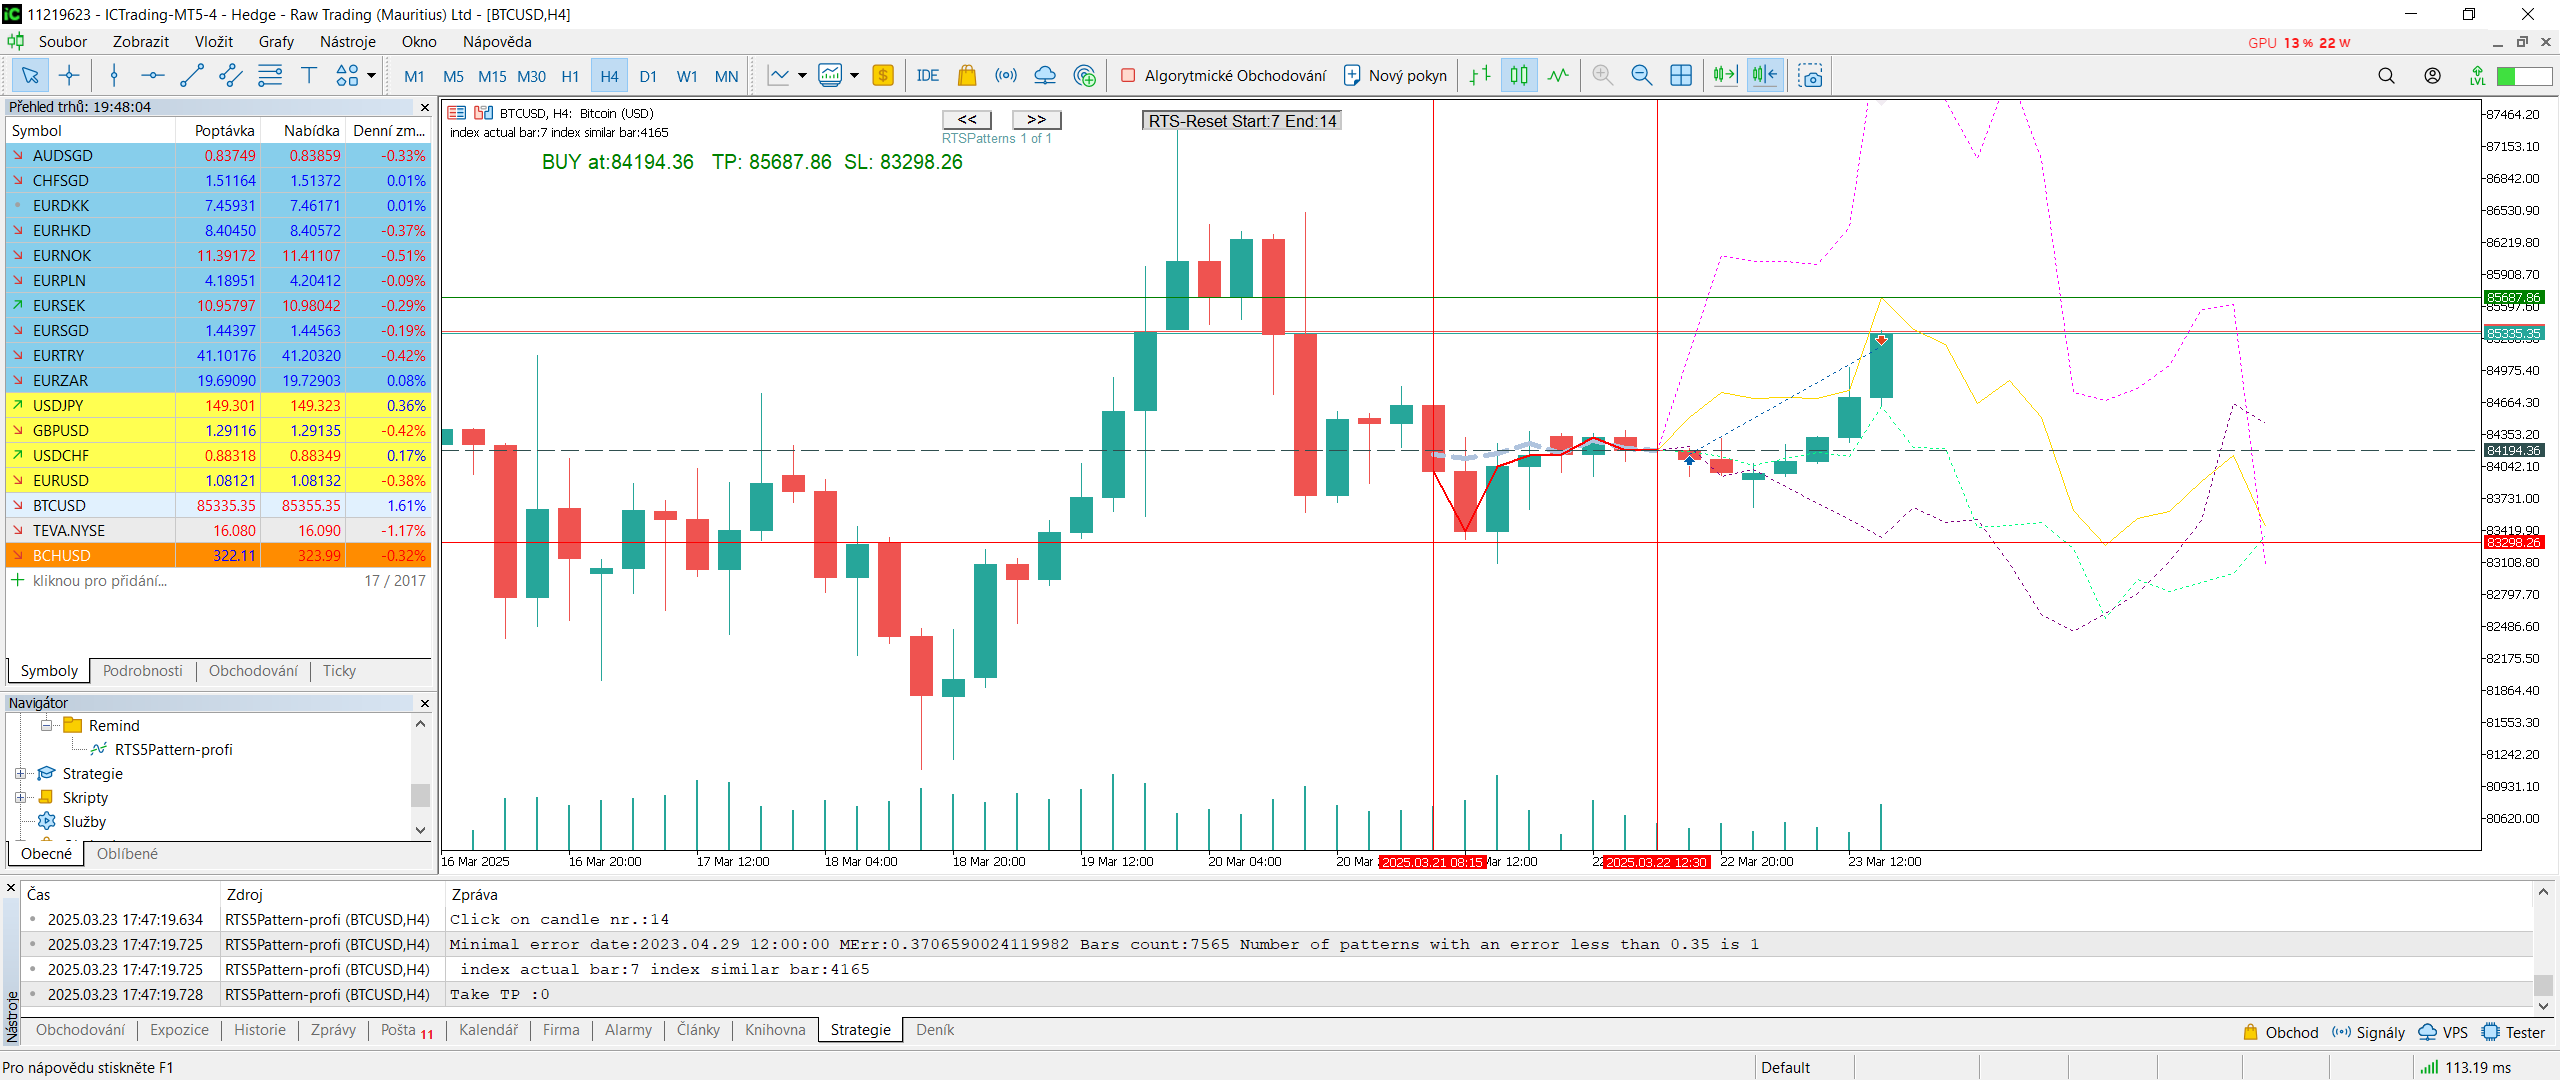Tile chart windows grid icon
Screen dimensions: 2560x1080
click(1681, 75)
